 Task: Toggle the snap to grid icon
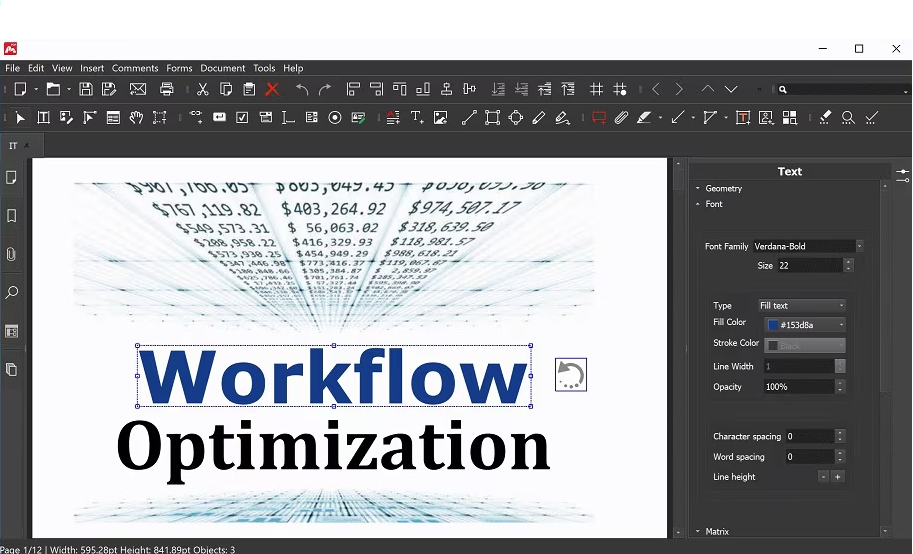pos(620,89)
